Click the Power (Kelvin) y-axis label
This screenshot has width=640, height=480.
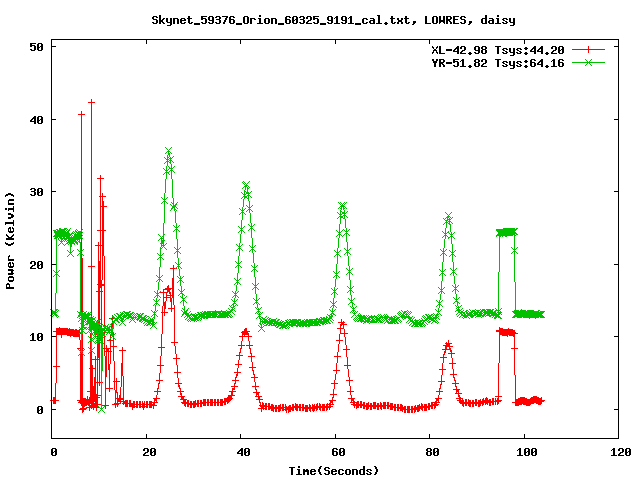[x=10, y=241]
